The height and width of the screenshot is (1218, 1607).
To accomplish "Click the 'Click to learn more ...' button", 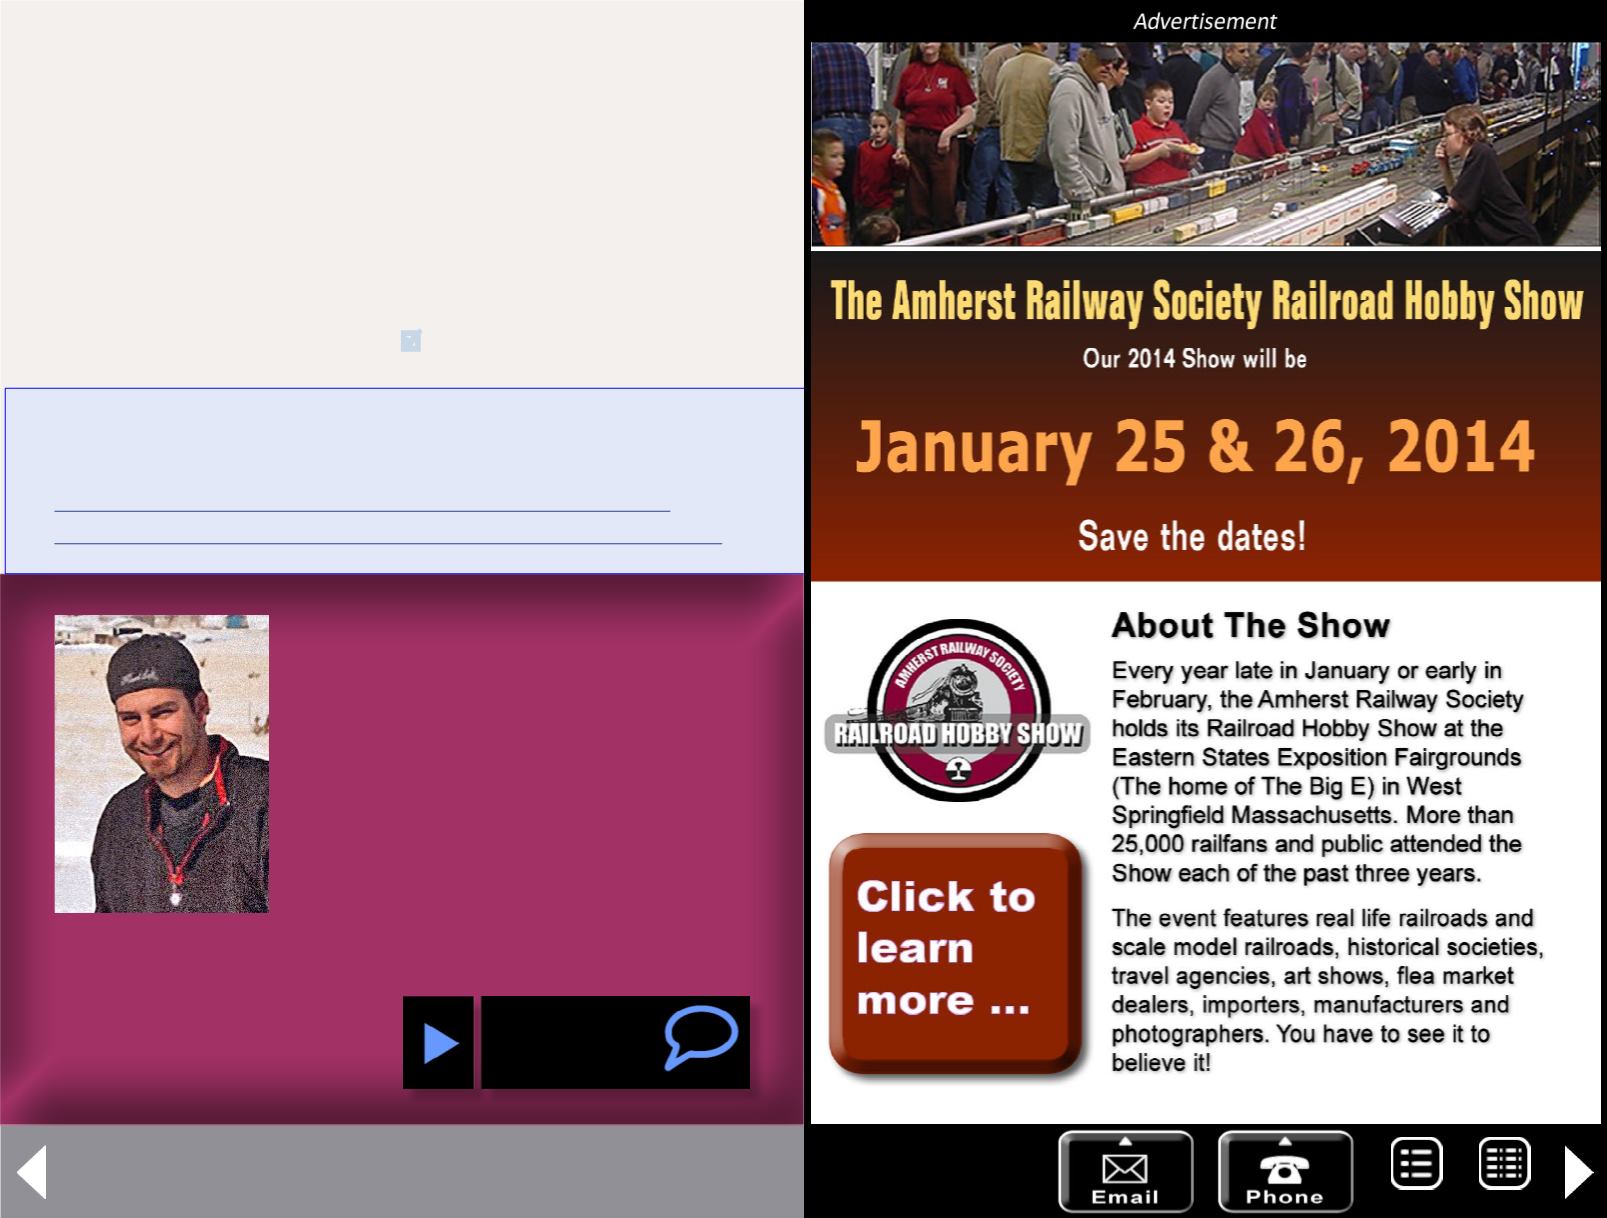I will [956, 953].
